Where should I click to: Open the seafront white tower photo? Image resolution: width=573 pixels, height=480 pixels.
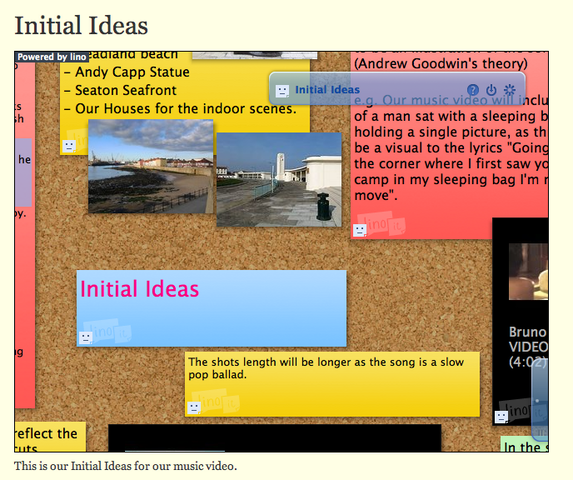pos(279,180)
